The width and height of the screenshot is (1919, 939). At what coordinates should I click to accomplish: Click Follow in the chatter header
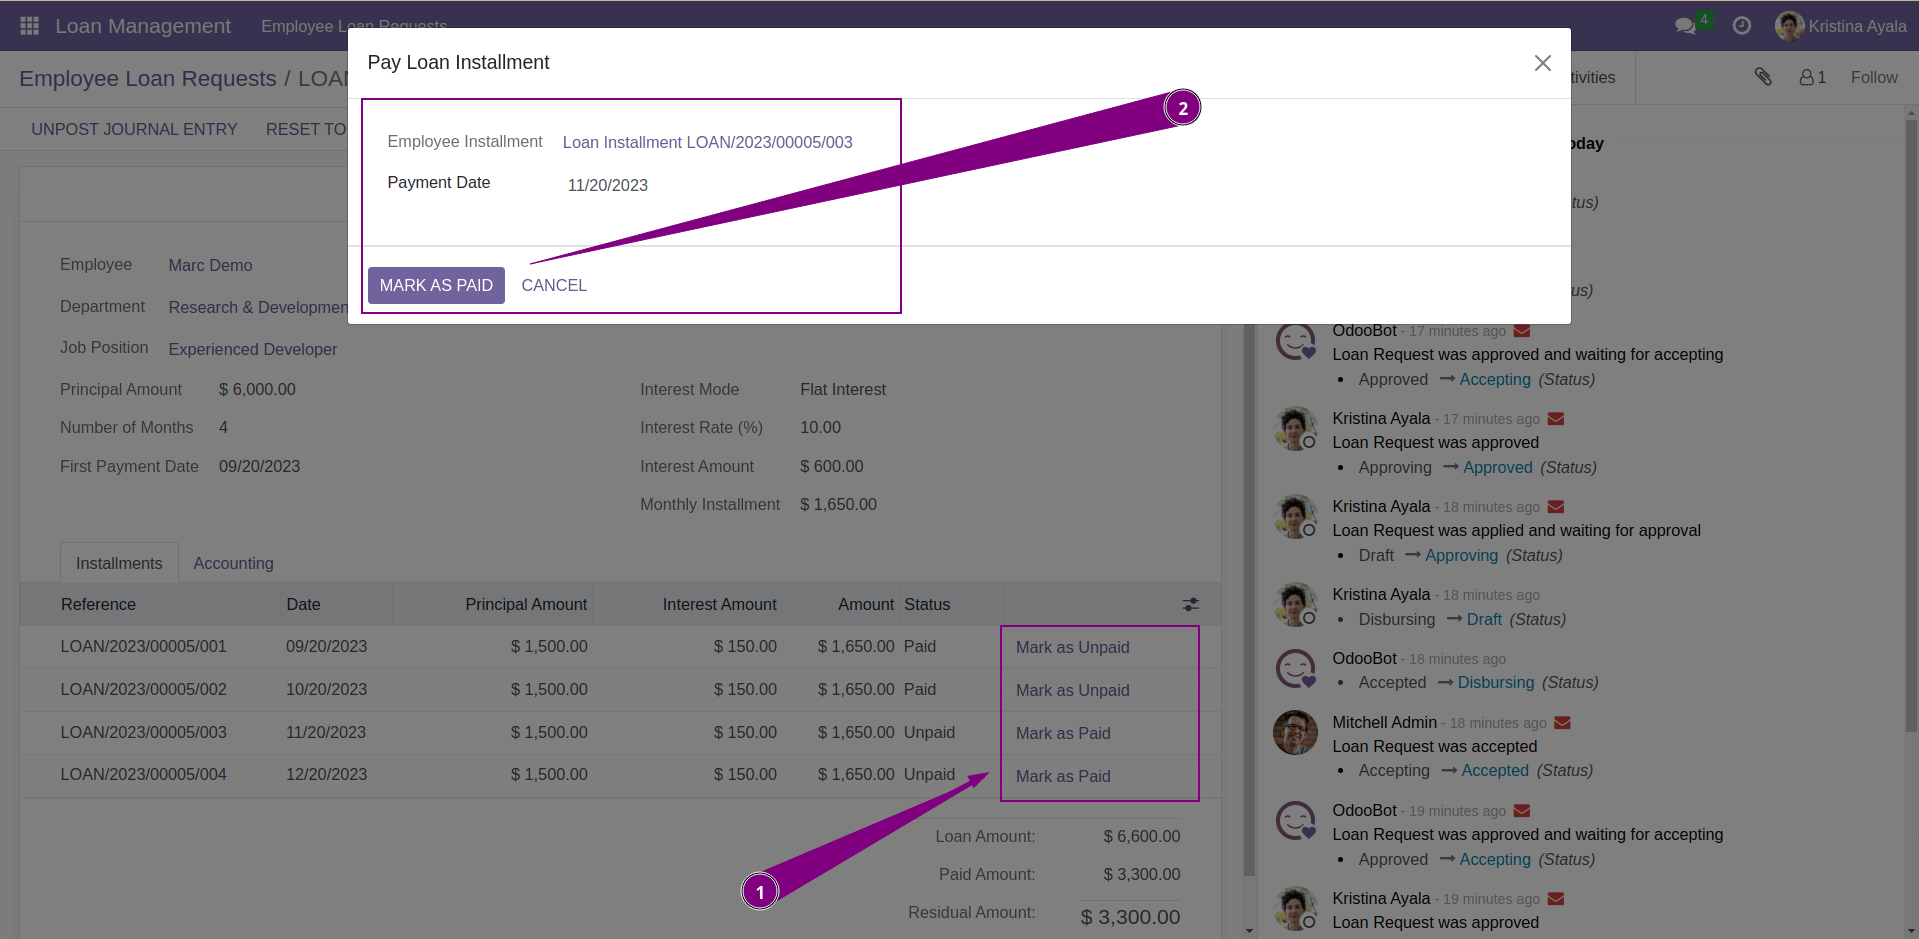point(1873,77)
